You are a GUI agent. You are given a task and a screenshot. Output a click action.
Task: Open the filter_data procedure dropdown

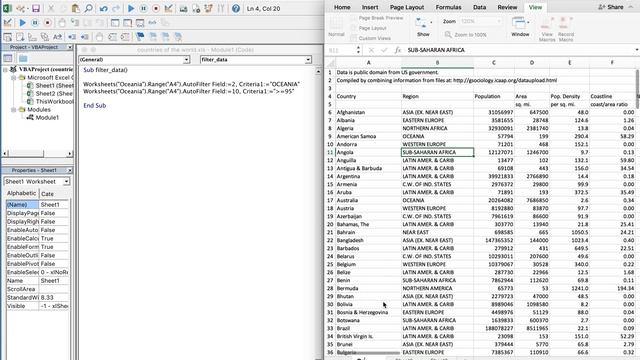(308, 60)
